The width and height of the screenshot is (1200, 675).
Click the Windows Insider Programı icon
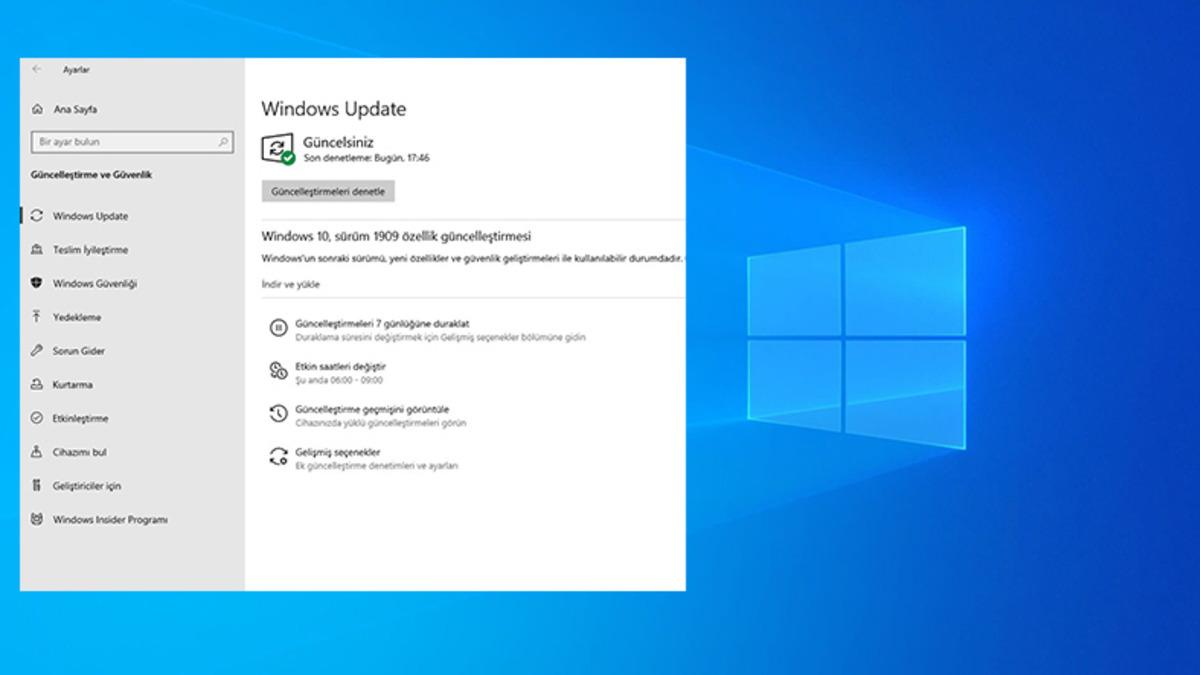(x=37, y=519)
